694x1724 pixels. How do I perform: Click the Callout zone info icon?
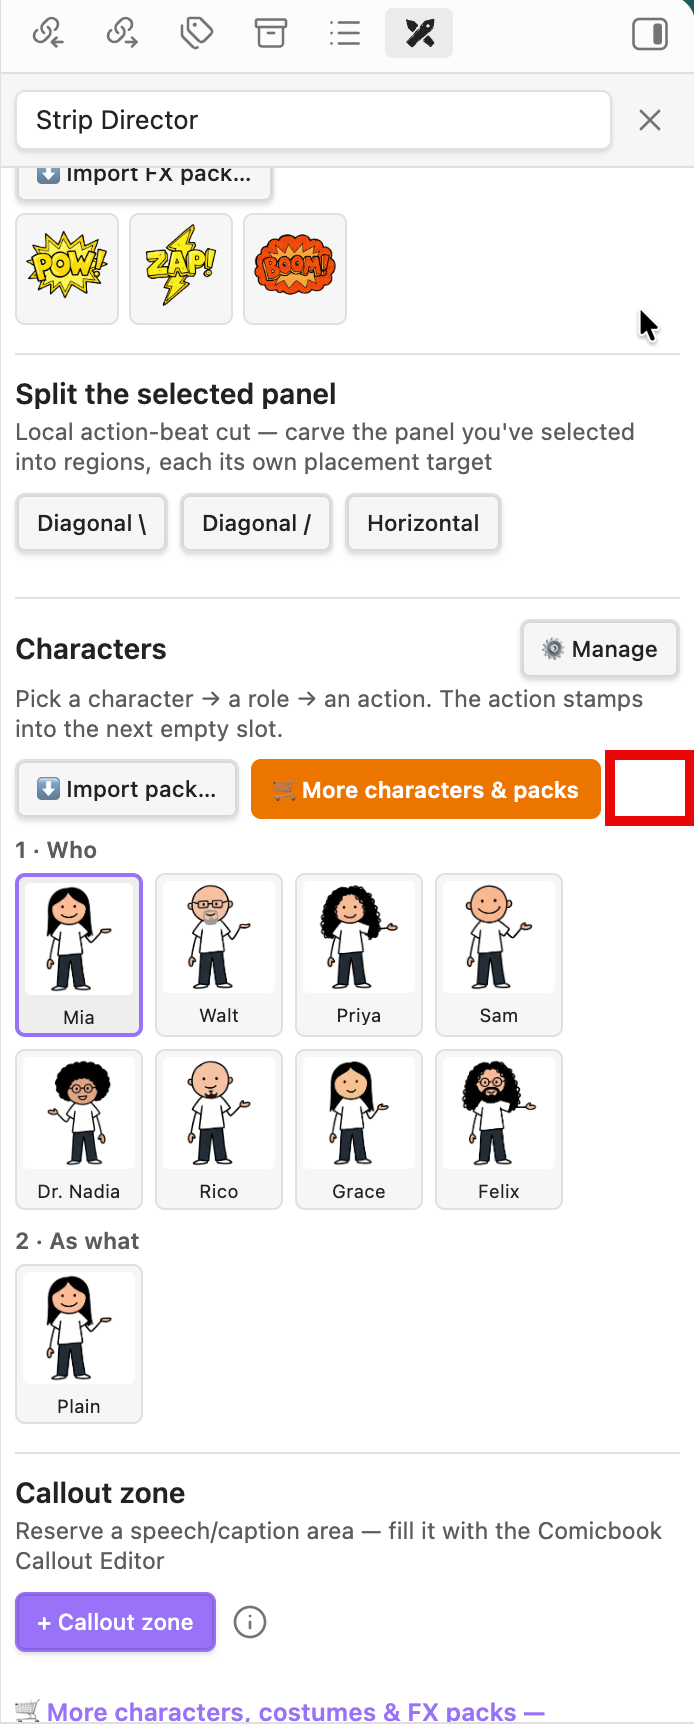[250, 1622]
